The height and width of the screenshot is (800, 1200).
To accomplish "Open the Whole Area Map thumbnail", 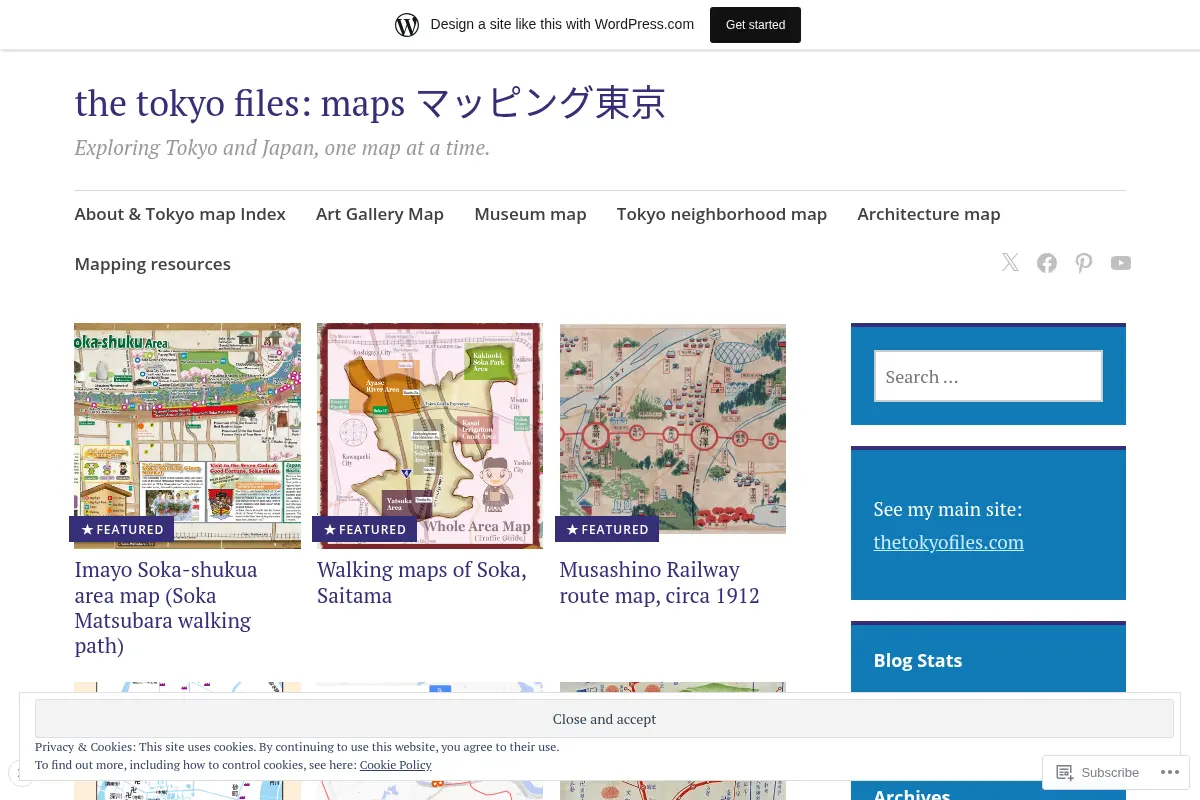I will [x=430, y=436].
